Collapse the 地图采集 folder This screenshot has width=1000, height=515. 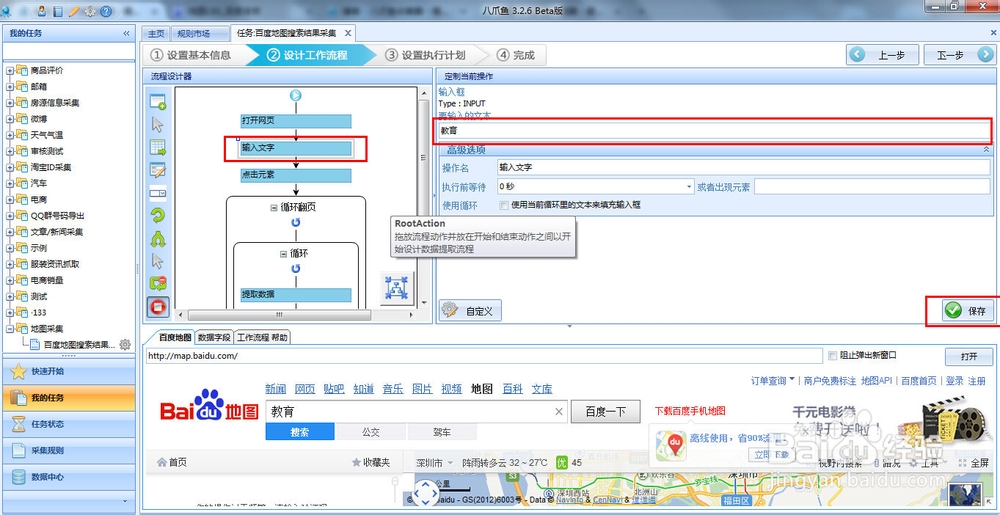(10, 329)
